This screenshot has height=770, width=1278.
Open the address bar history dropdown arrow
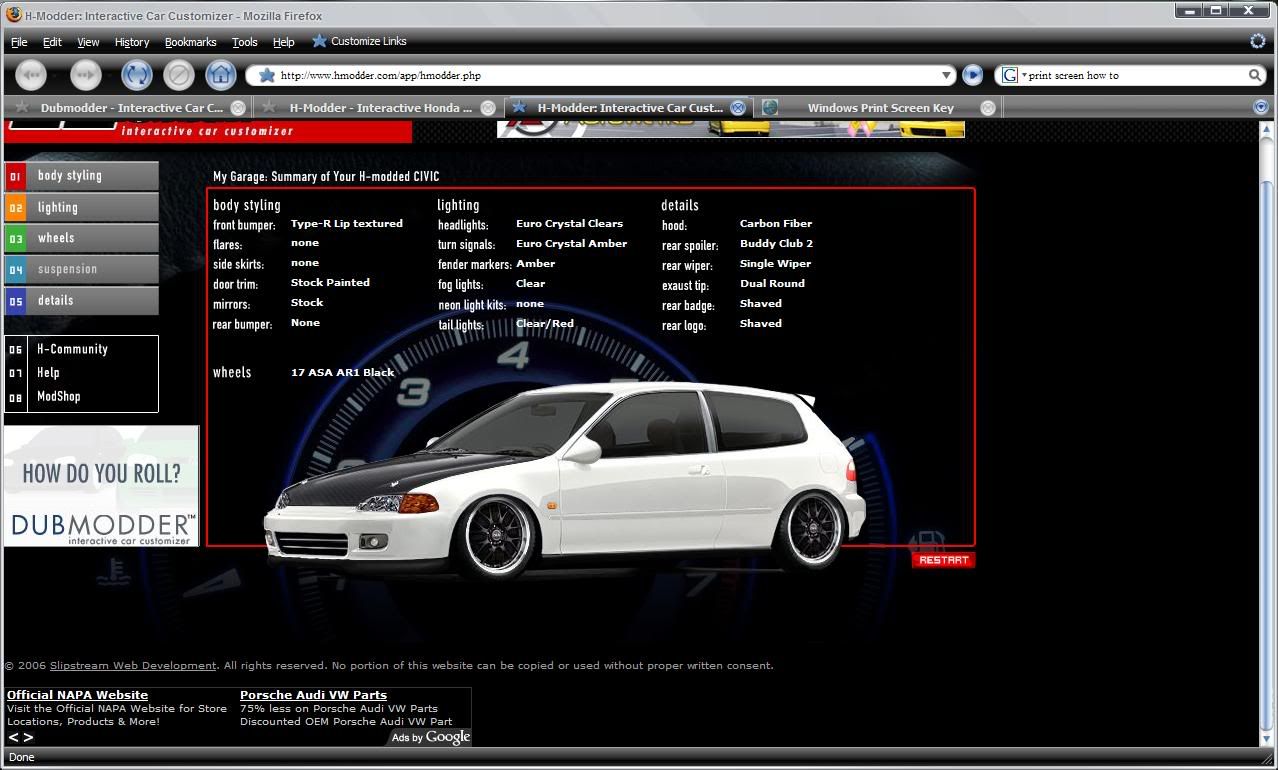(x=947, y=75)
